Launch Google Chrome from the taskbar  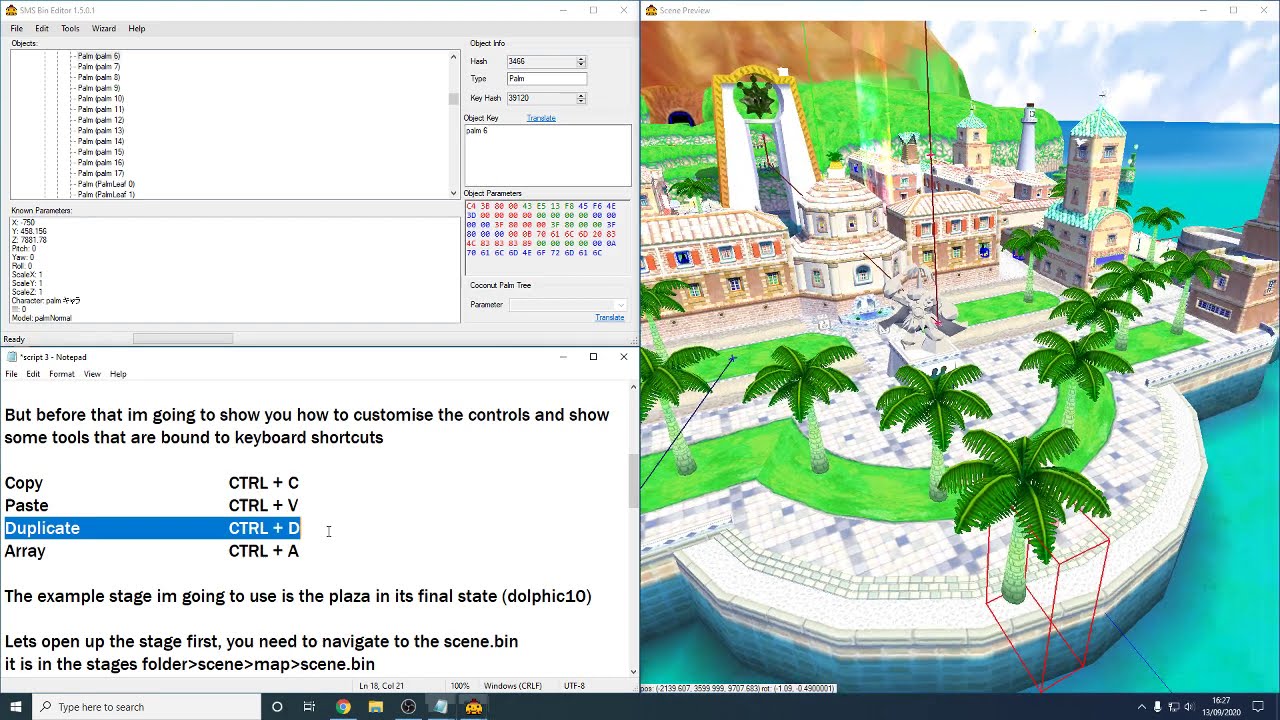tap(343, 707)
